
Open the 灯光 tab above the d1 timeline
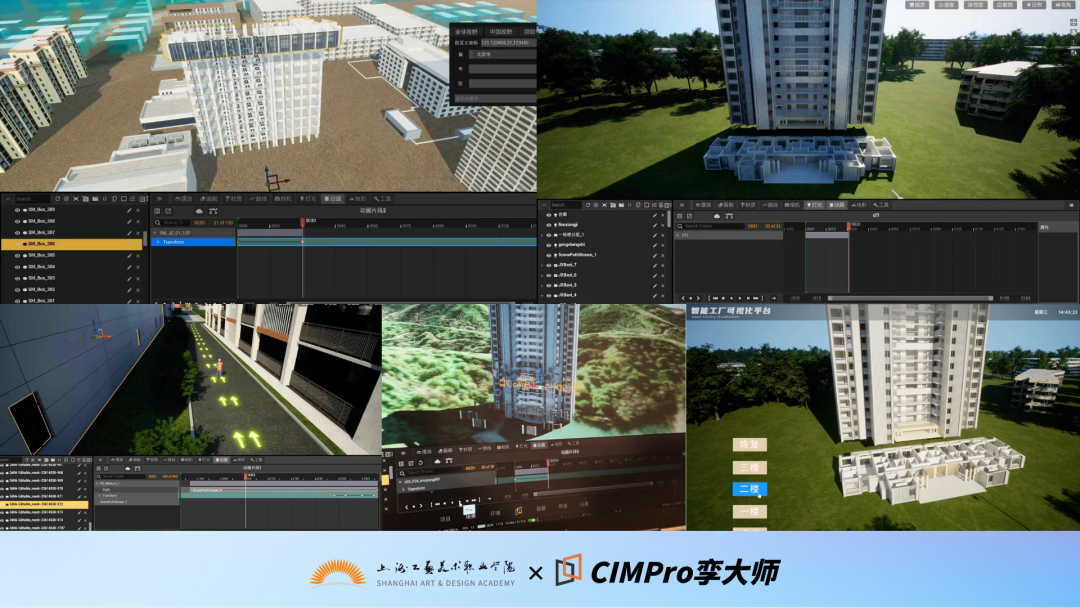point(815,205)
